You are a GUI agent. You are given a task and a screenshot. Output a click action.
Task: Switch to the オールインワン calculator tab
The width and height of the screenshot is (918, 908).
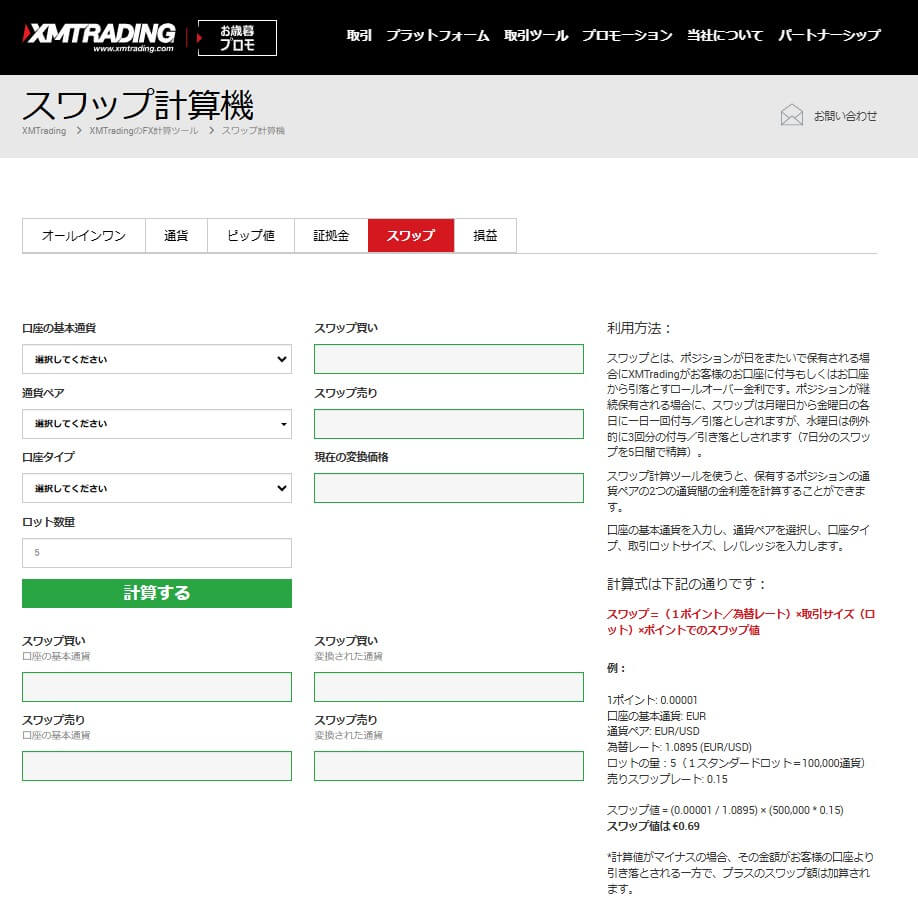pyautogui.click(x=82, y=236)
